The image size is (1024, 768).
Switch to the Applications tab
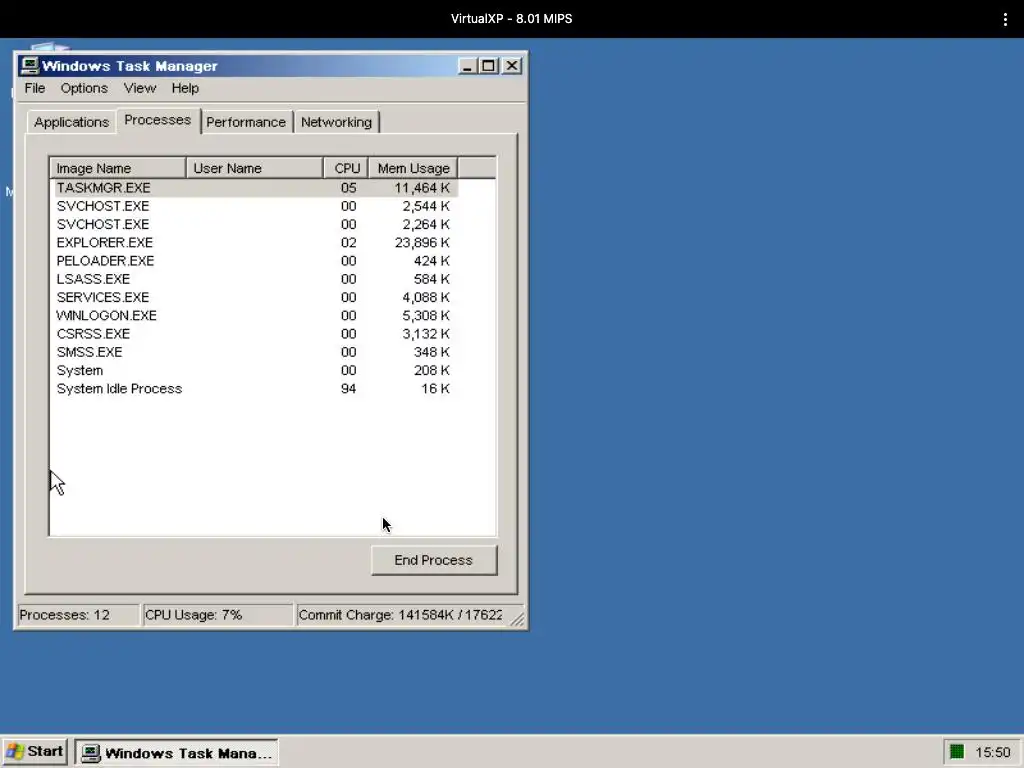71,122
